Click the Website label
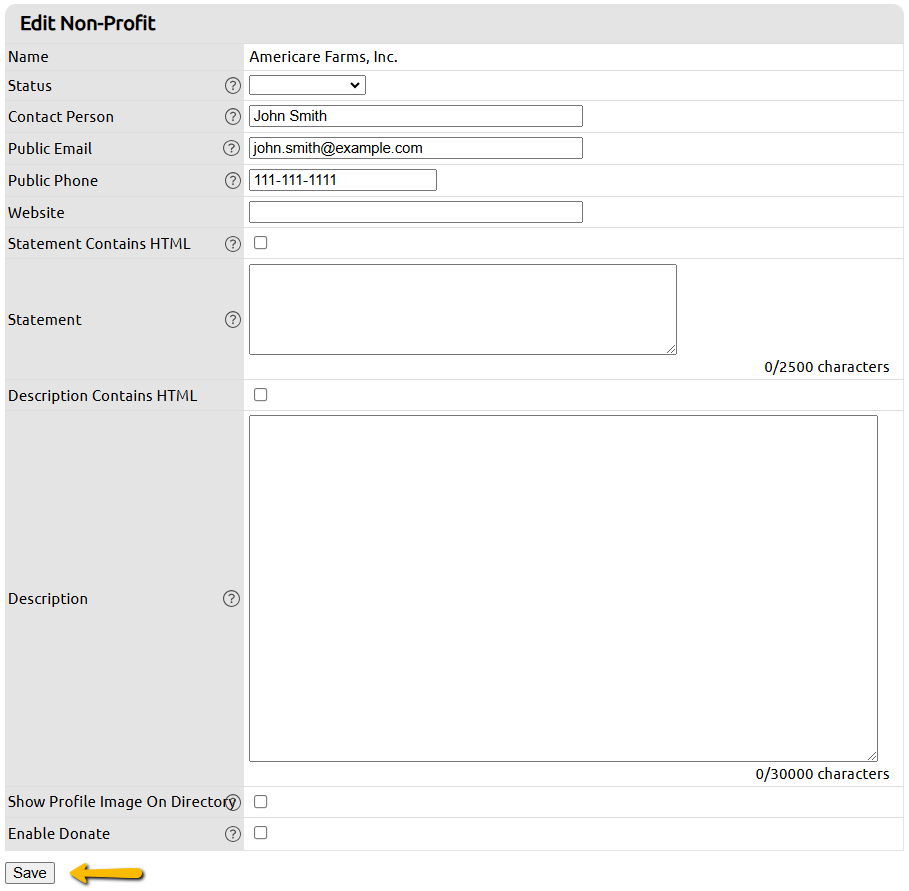The width and height of the screenshot is (909, 891). 36,213
